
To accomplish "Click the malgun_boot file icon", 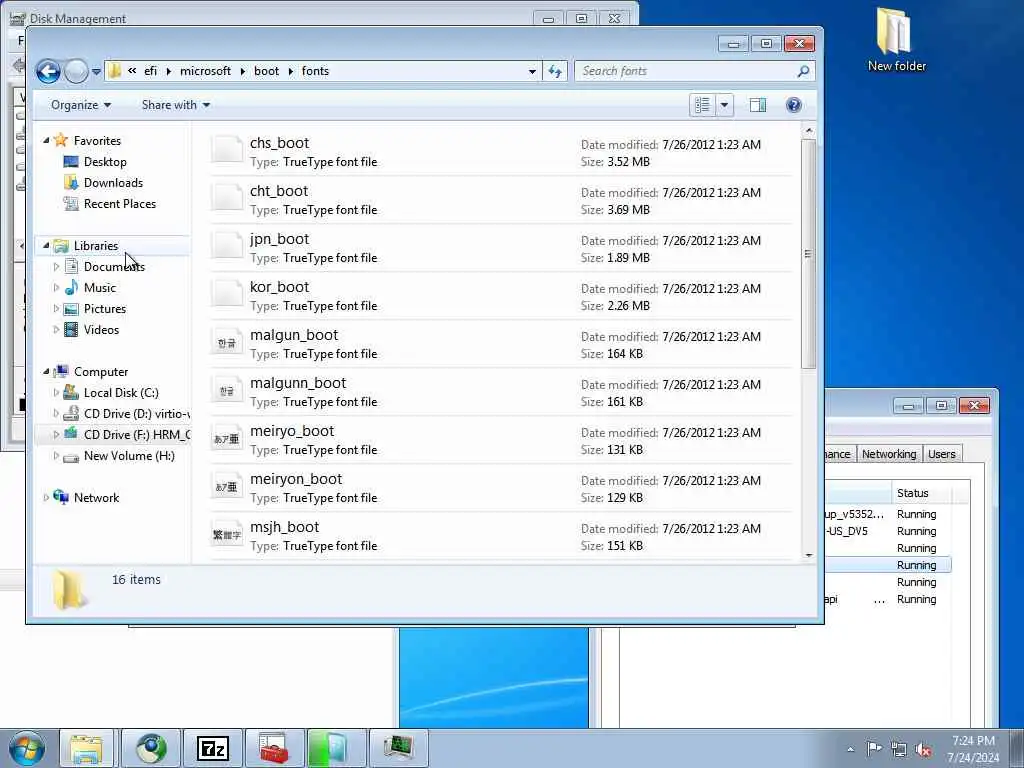I will point(227,343).
